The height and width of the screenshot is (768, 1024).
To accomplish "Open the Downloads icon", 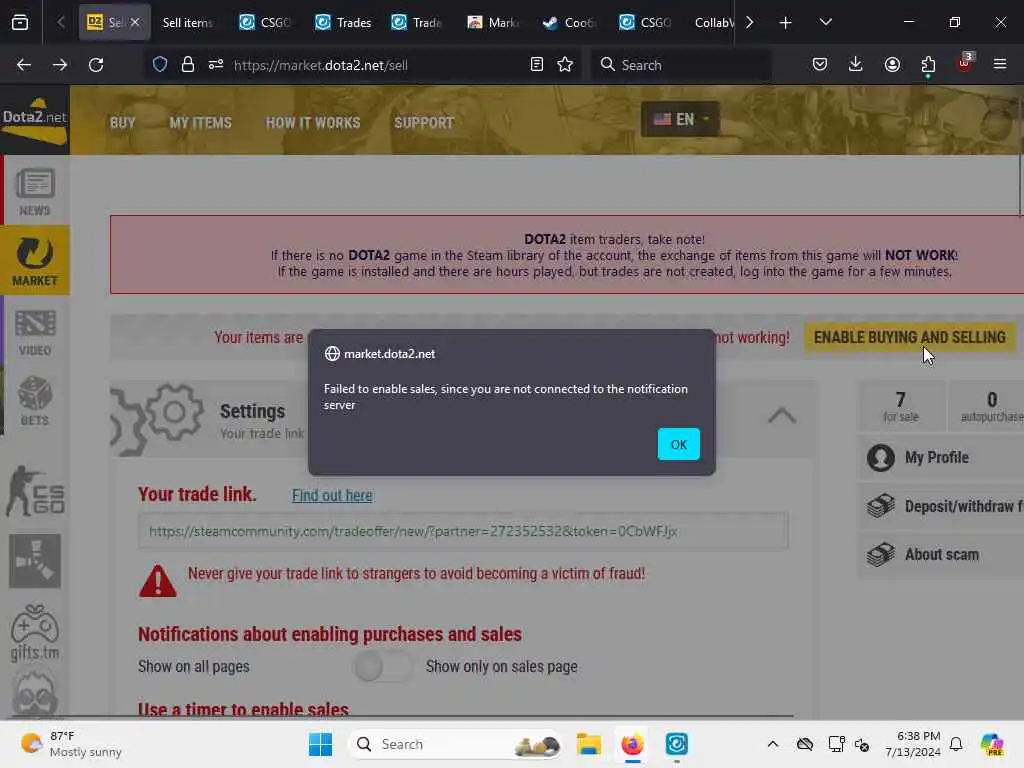I will coord(856,65).
